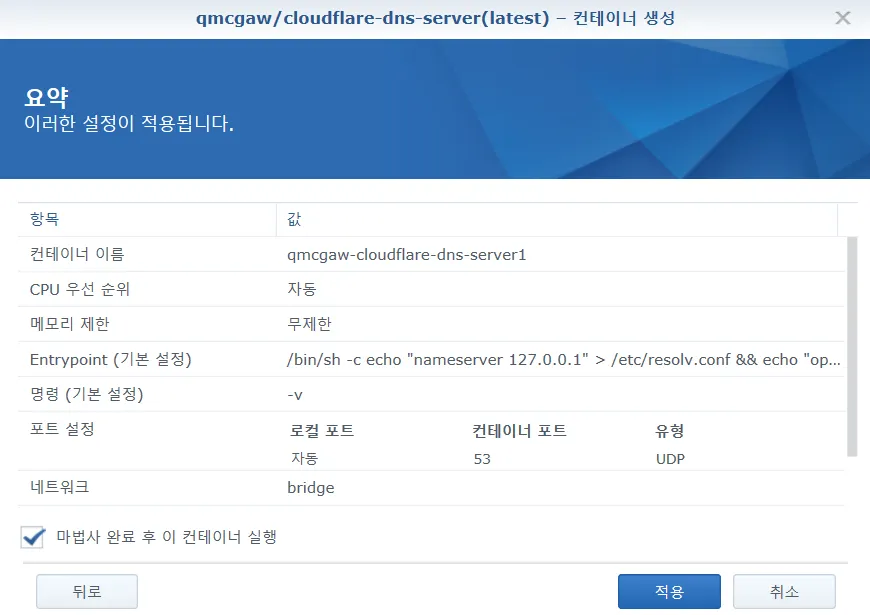Image resolution: width=870 pixels, height=615 pixels.
Task: Select the CPU 우선 순위 row label
Action: 79,289
